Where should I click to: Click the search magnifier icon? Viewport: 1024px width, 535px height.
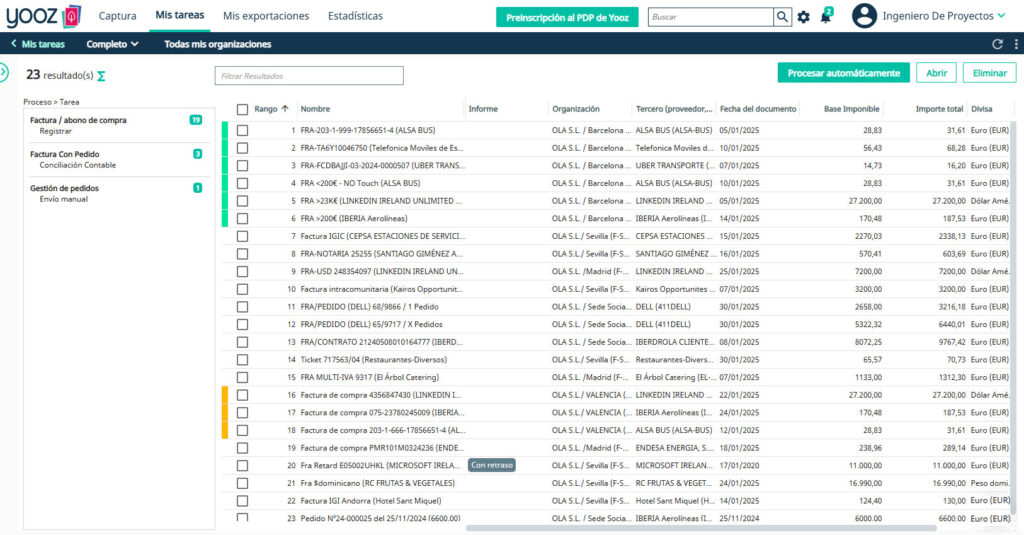[782, 17]
